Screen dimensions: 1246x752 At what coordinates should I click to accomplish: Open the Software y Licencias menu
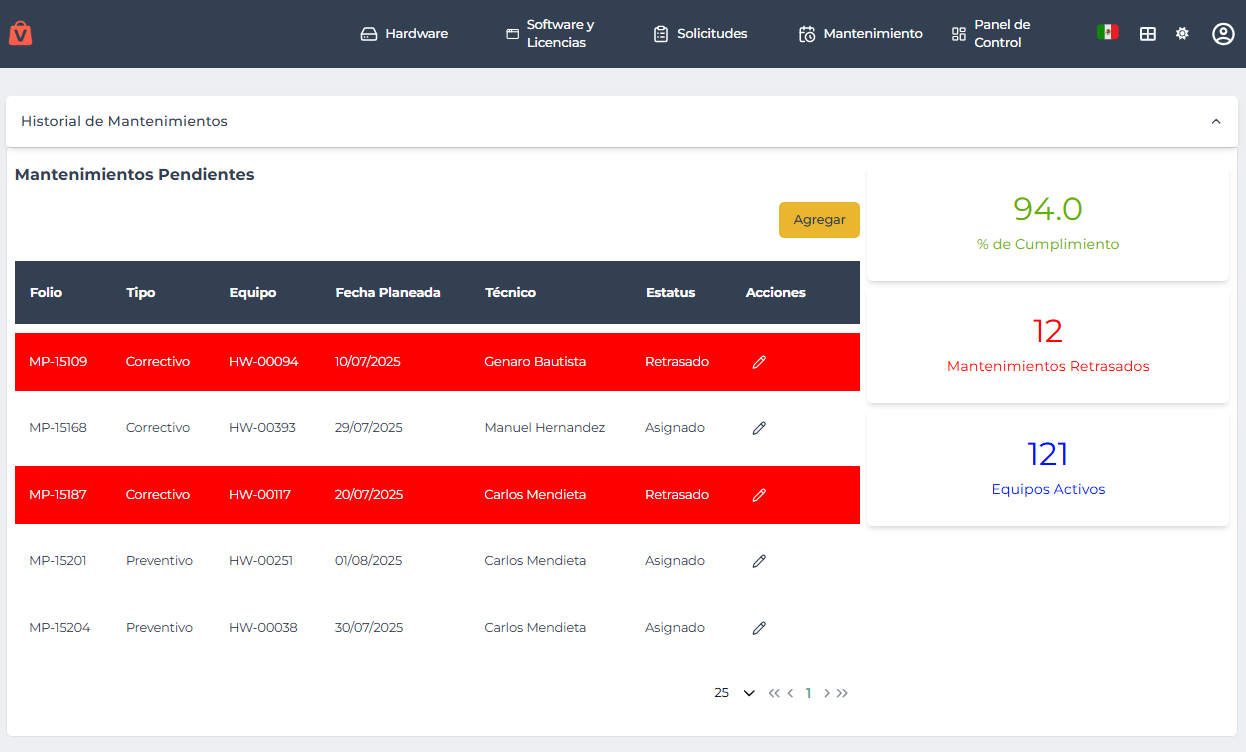[x=551, y=34]
